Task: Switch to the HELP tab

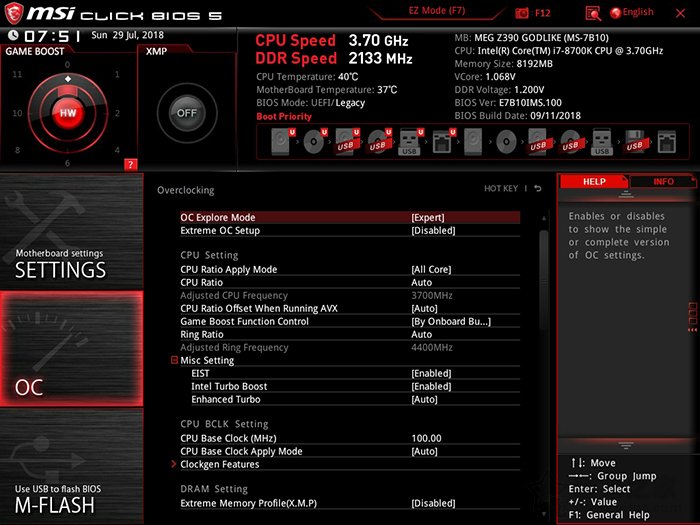Action: [x=594, y=181]
